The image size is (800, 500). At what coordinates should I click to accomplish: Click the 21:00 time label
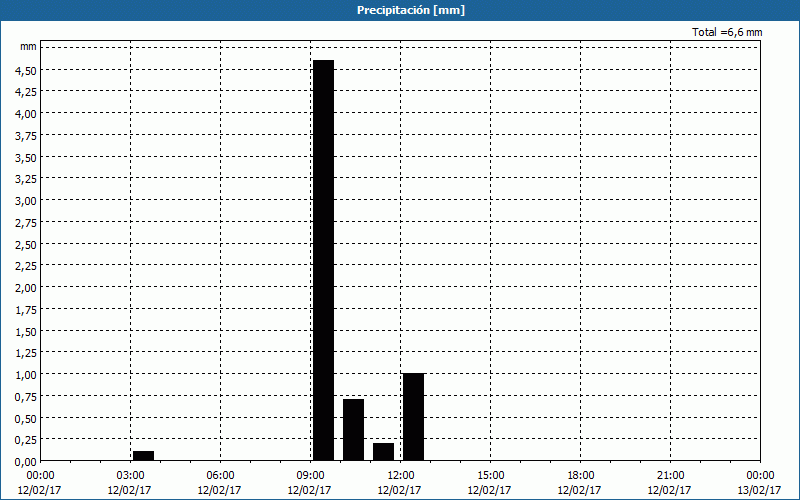[670, 476]
